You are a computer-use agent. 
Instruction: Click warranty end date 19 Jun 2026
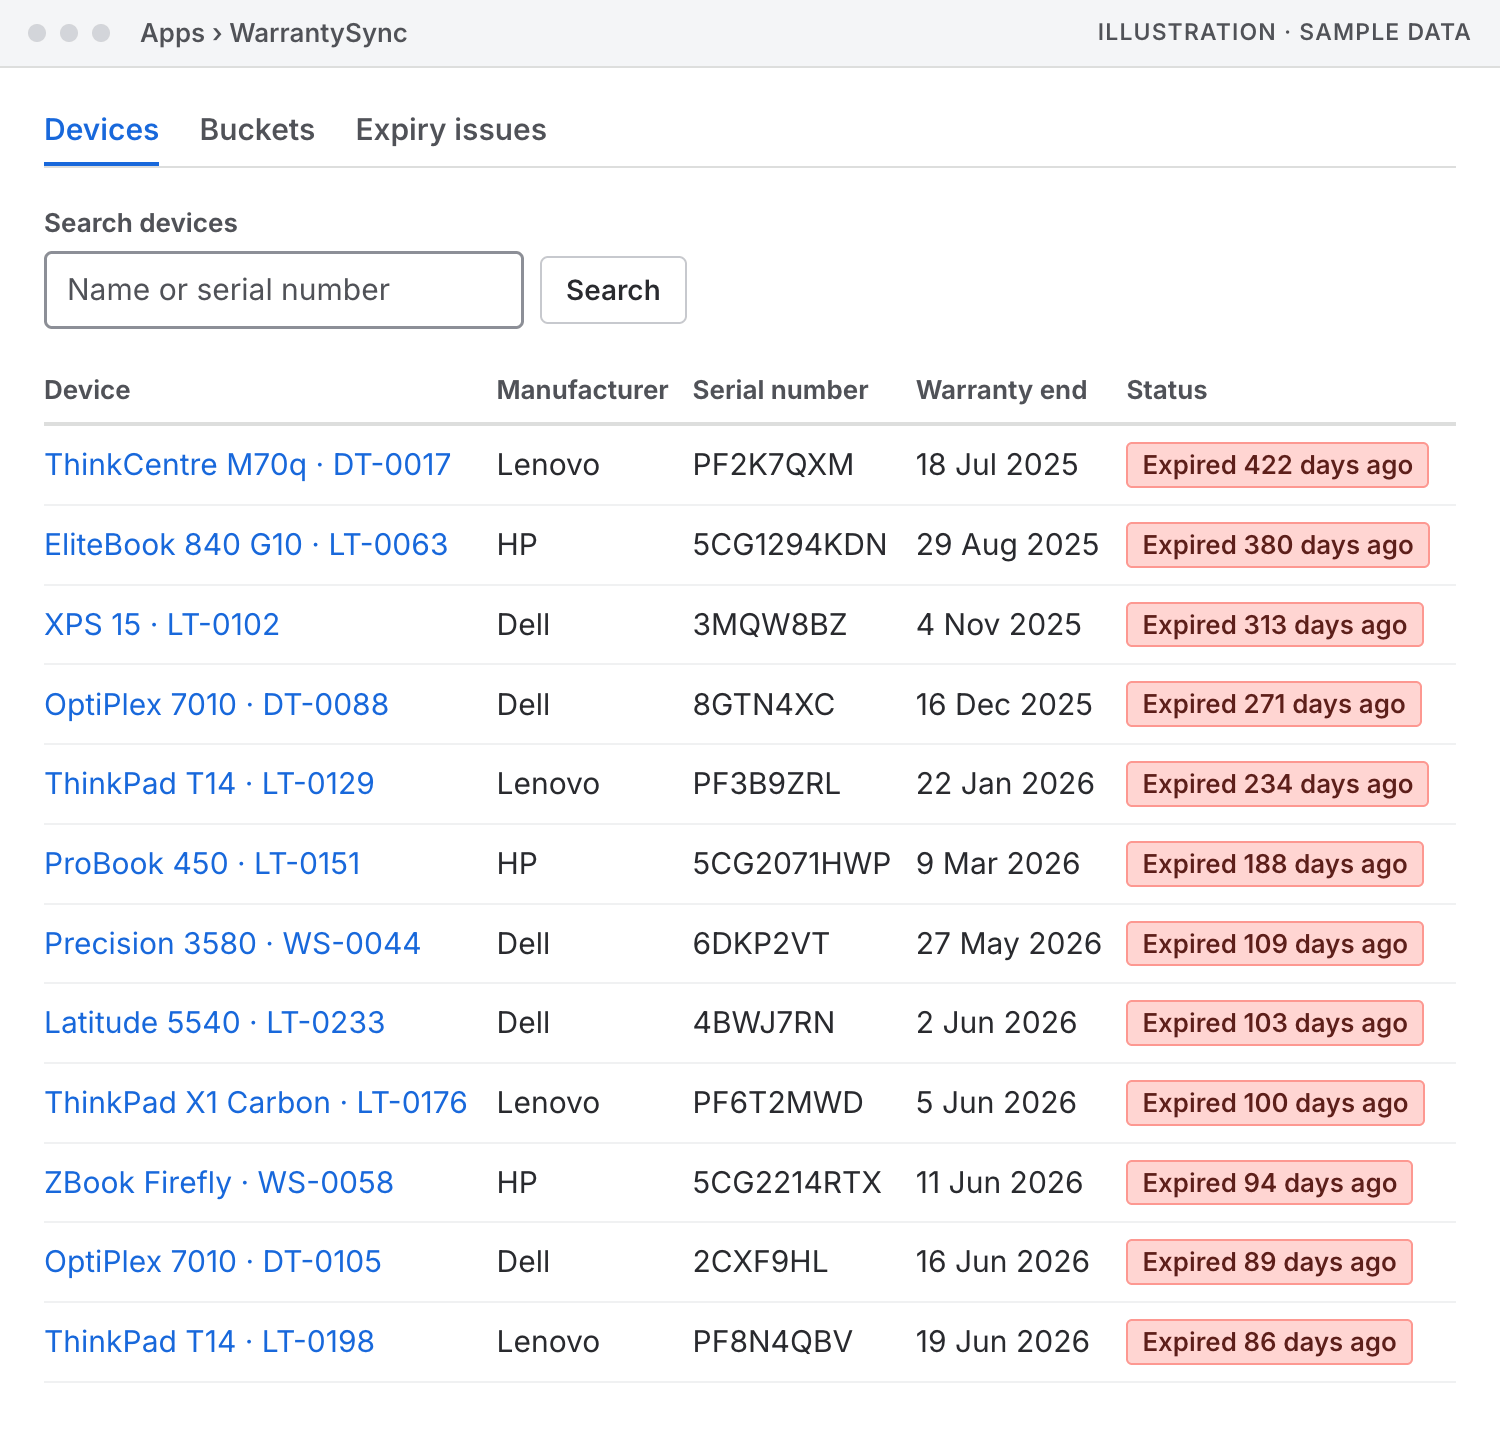[x=1003, y=1342]
